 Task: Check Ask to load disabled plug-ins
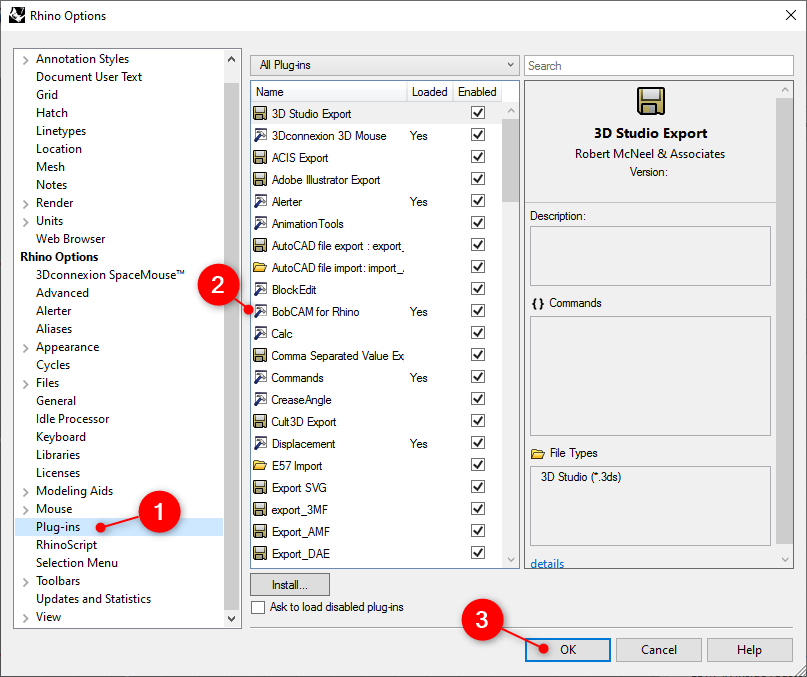(258, 607)
